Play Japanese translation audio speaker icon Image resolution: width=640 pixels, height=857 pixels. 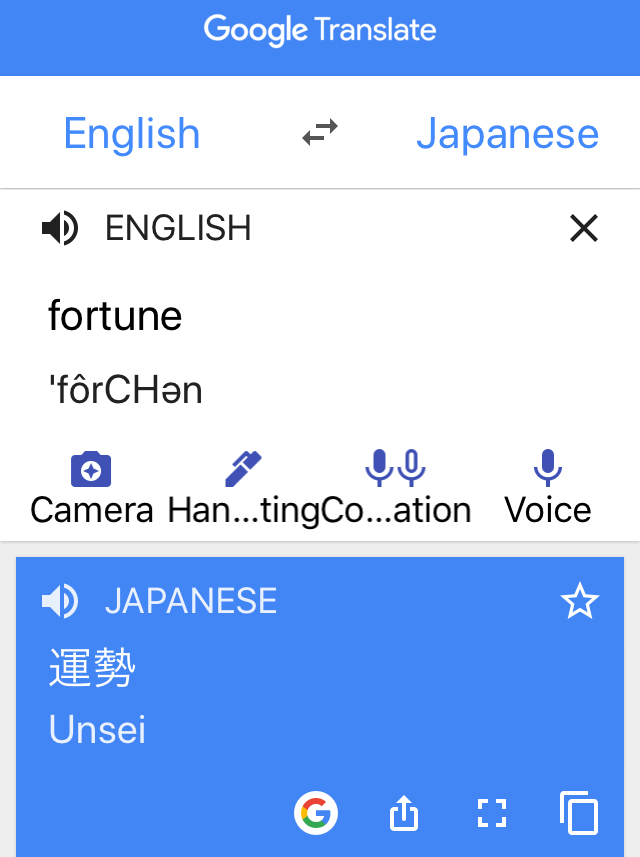tap(60, 601)
